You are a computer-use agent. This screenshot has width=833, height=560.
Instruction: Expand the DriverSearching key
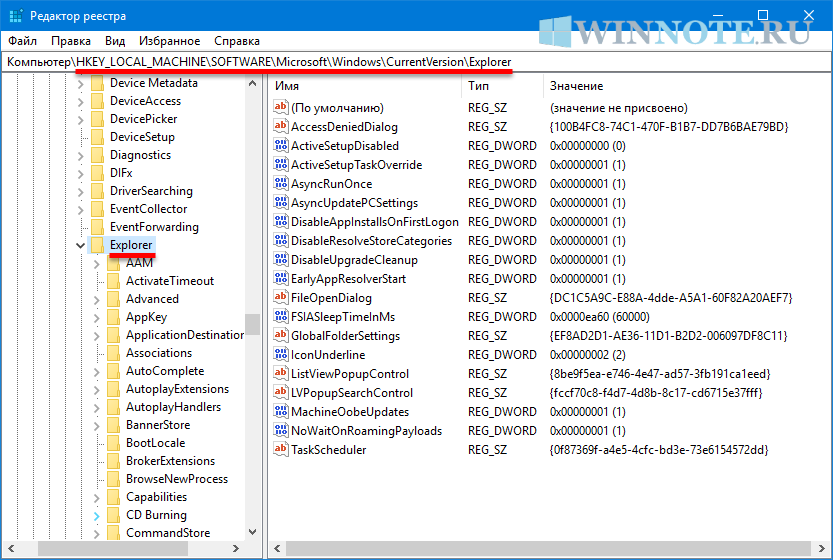80,192
